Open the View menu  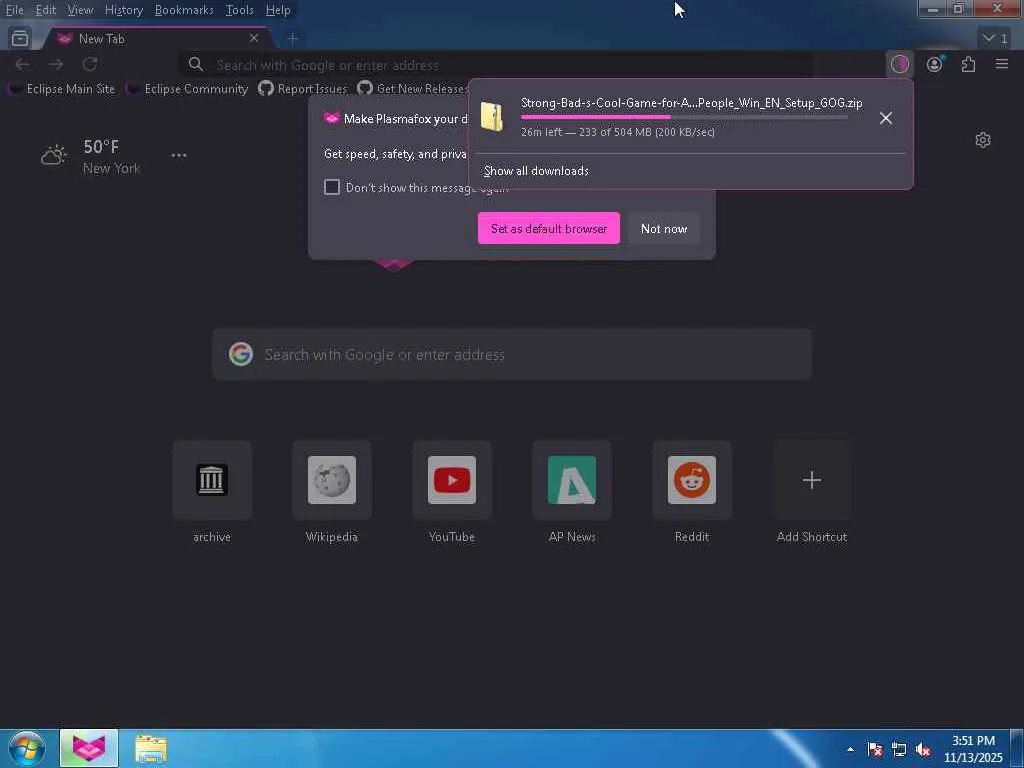pyautogui.click(x=80, y=10)
